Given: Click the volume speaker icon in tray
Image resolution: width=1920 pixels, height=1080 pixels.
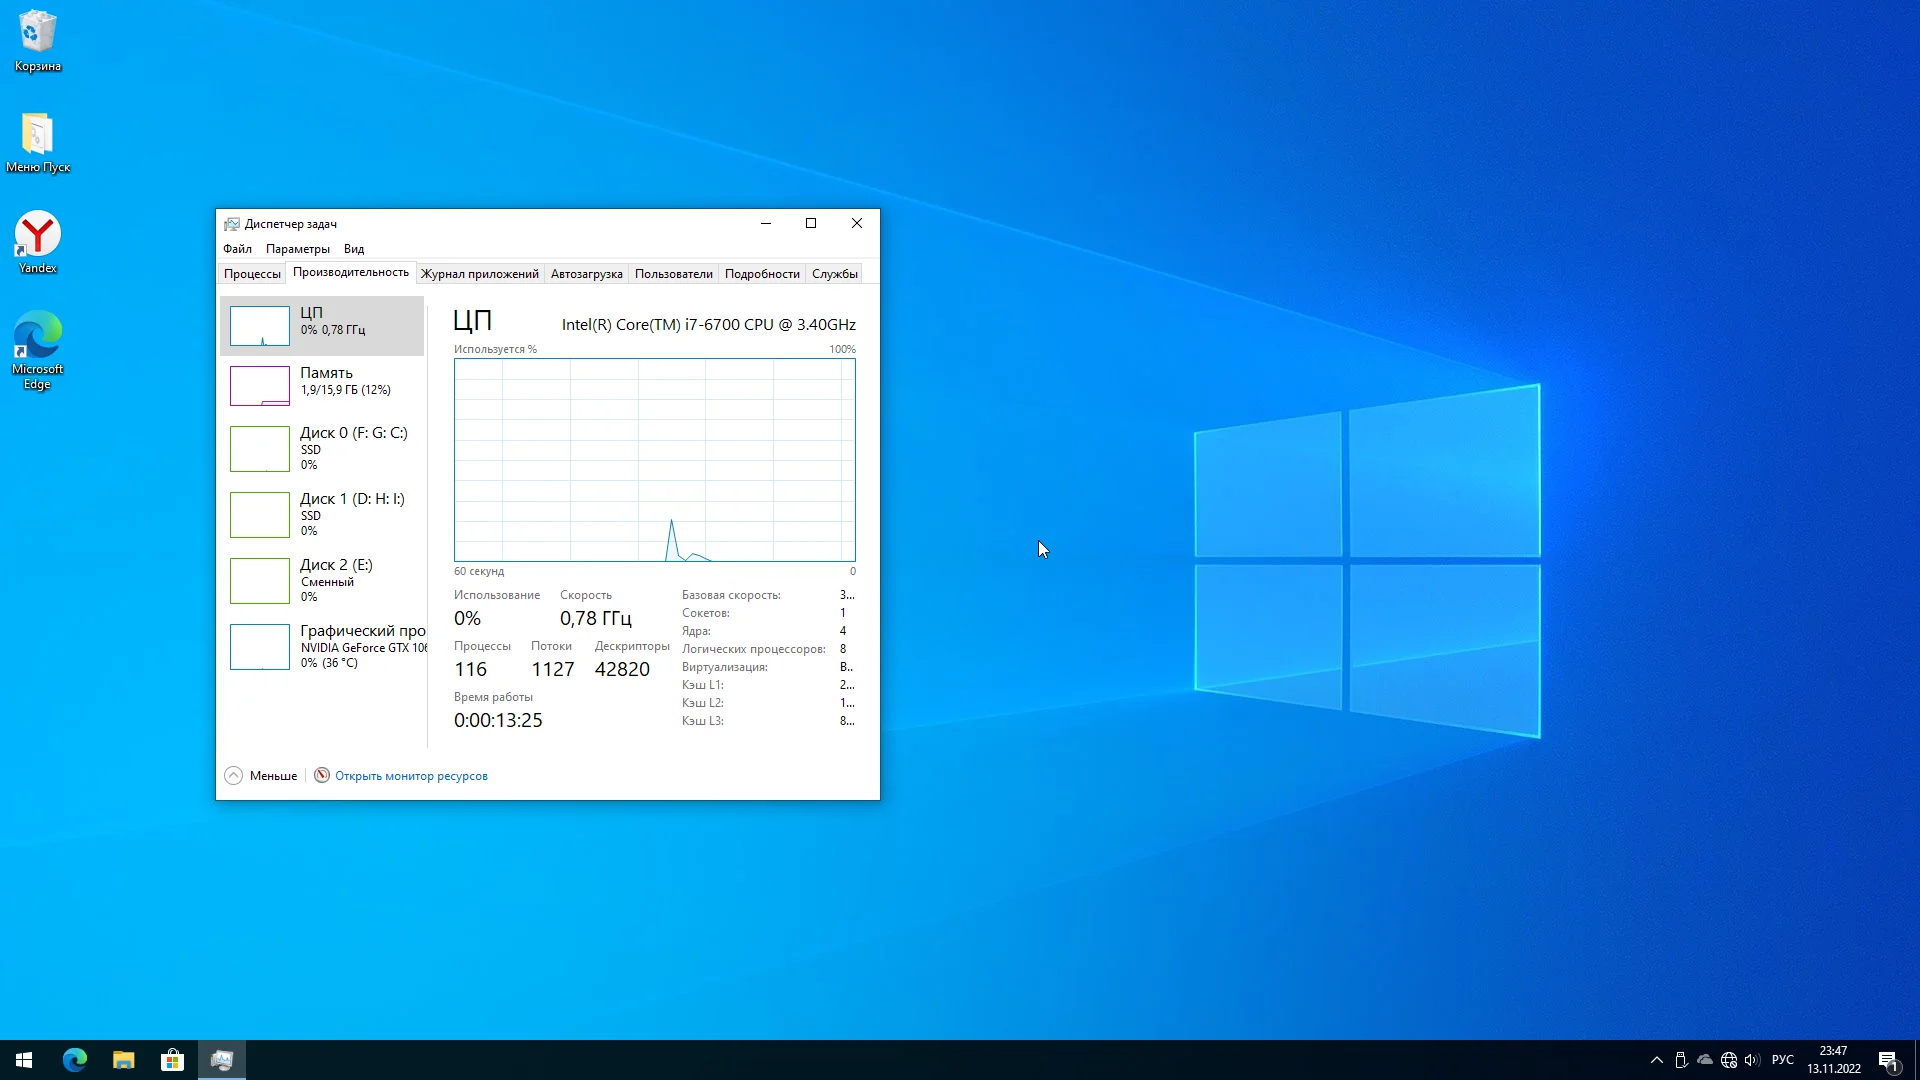Looking at the screenshot, I should coord(1752,1060).
